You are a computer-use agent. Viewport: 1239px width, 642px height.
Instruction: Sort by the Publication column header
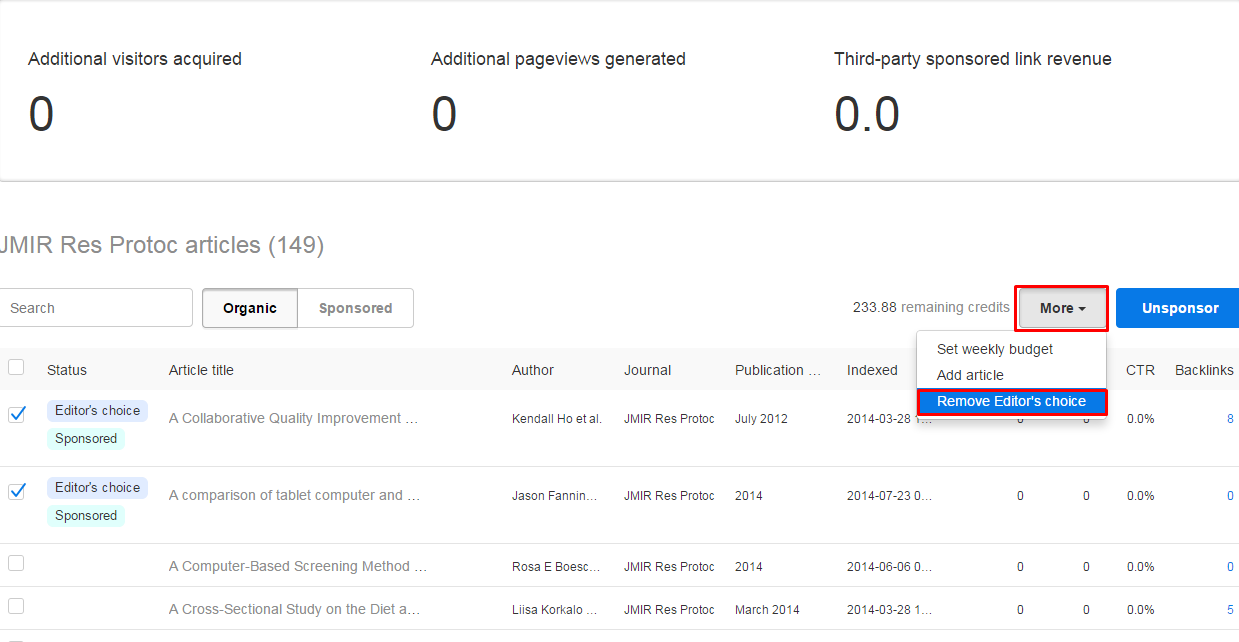(778, 370)
